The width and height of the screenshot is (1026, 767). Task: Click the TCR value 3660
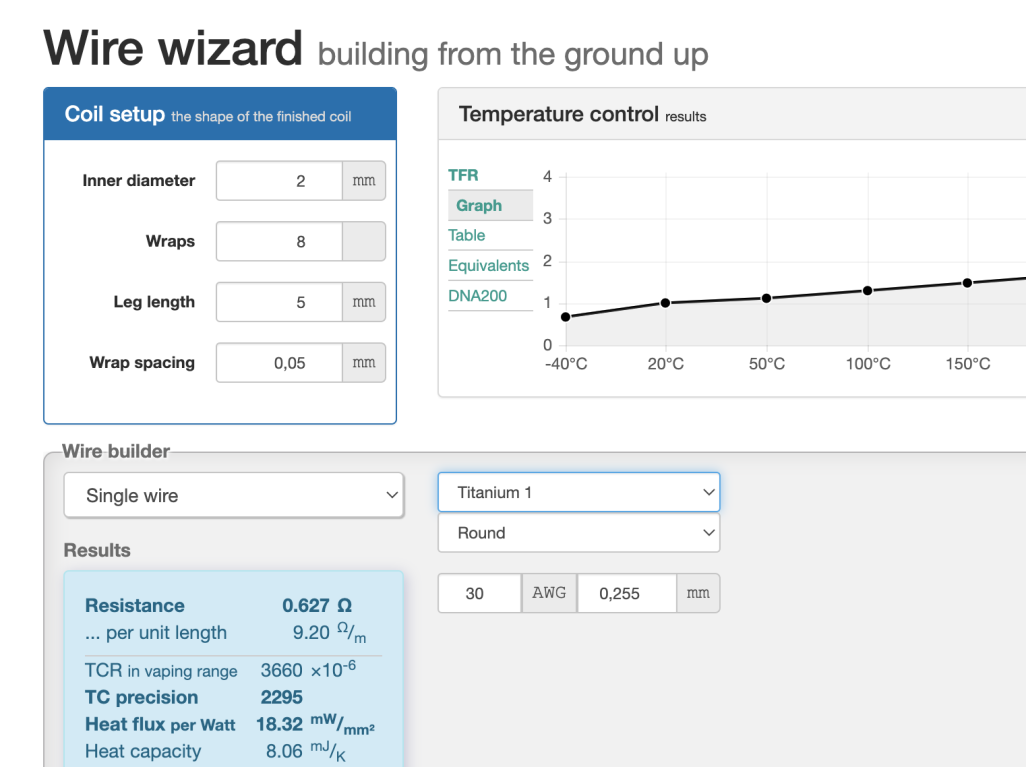click(281, 670)
